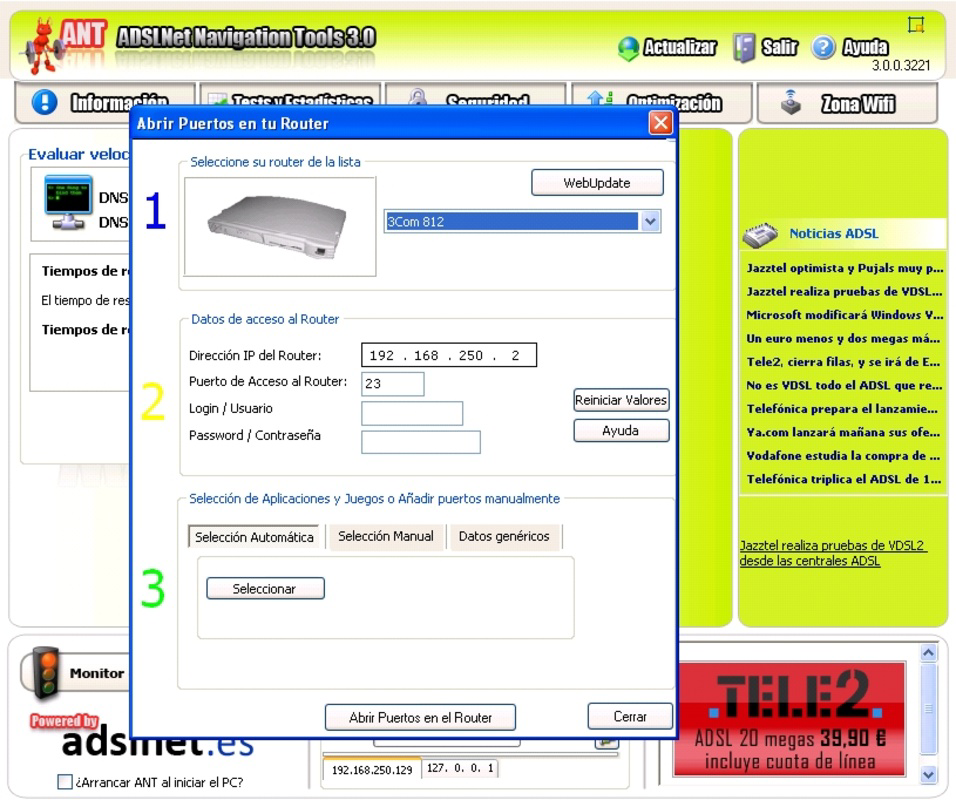Close the Abrir Puertos dialog

pos(660,123)
